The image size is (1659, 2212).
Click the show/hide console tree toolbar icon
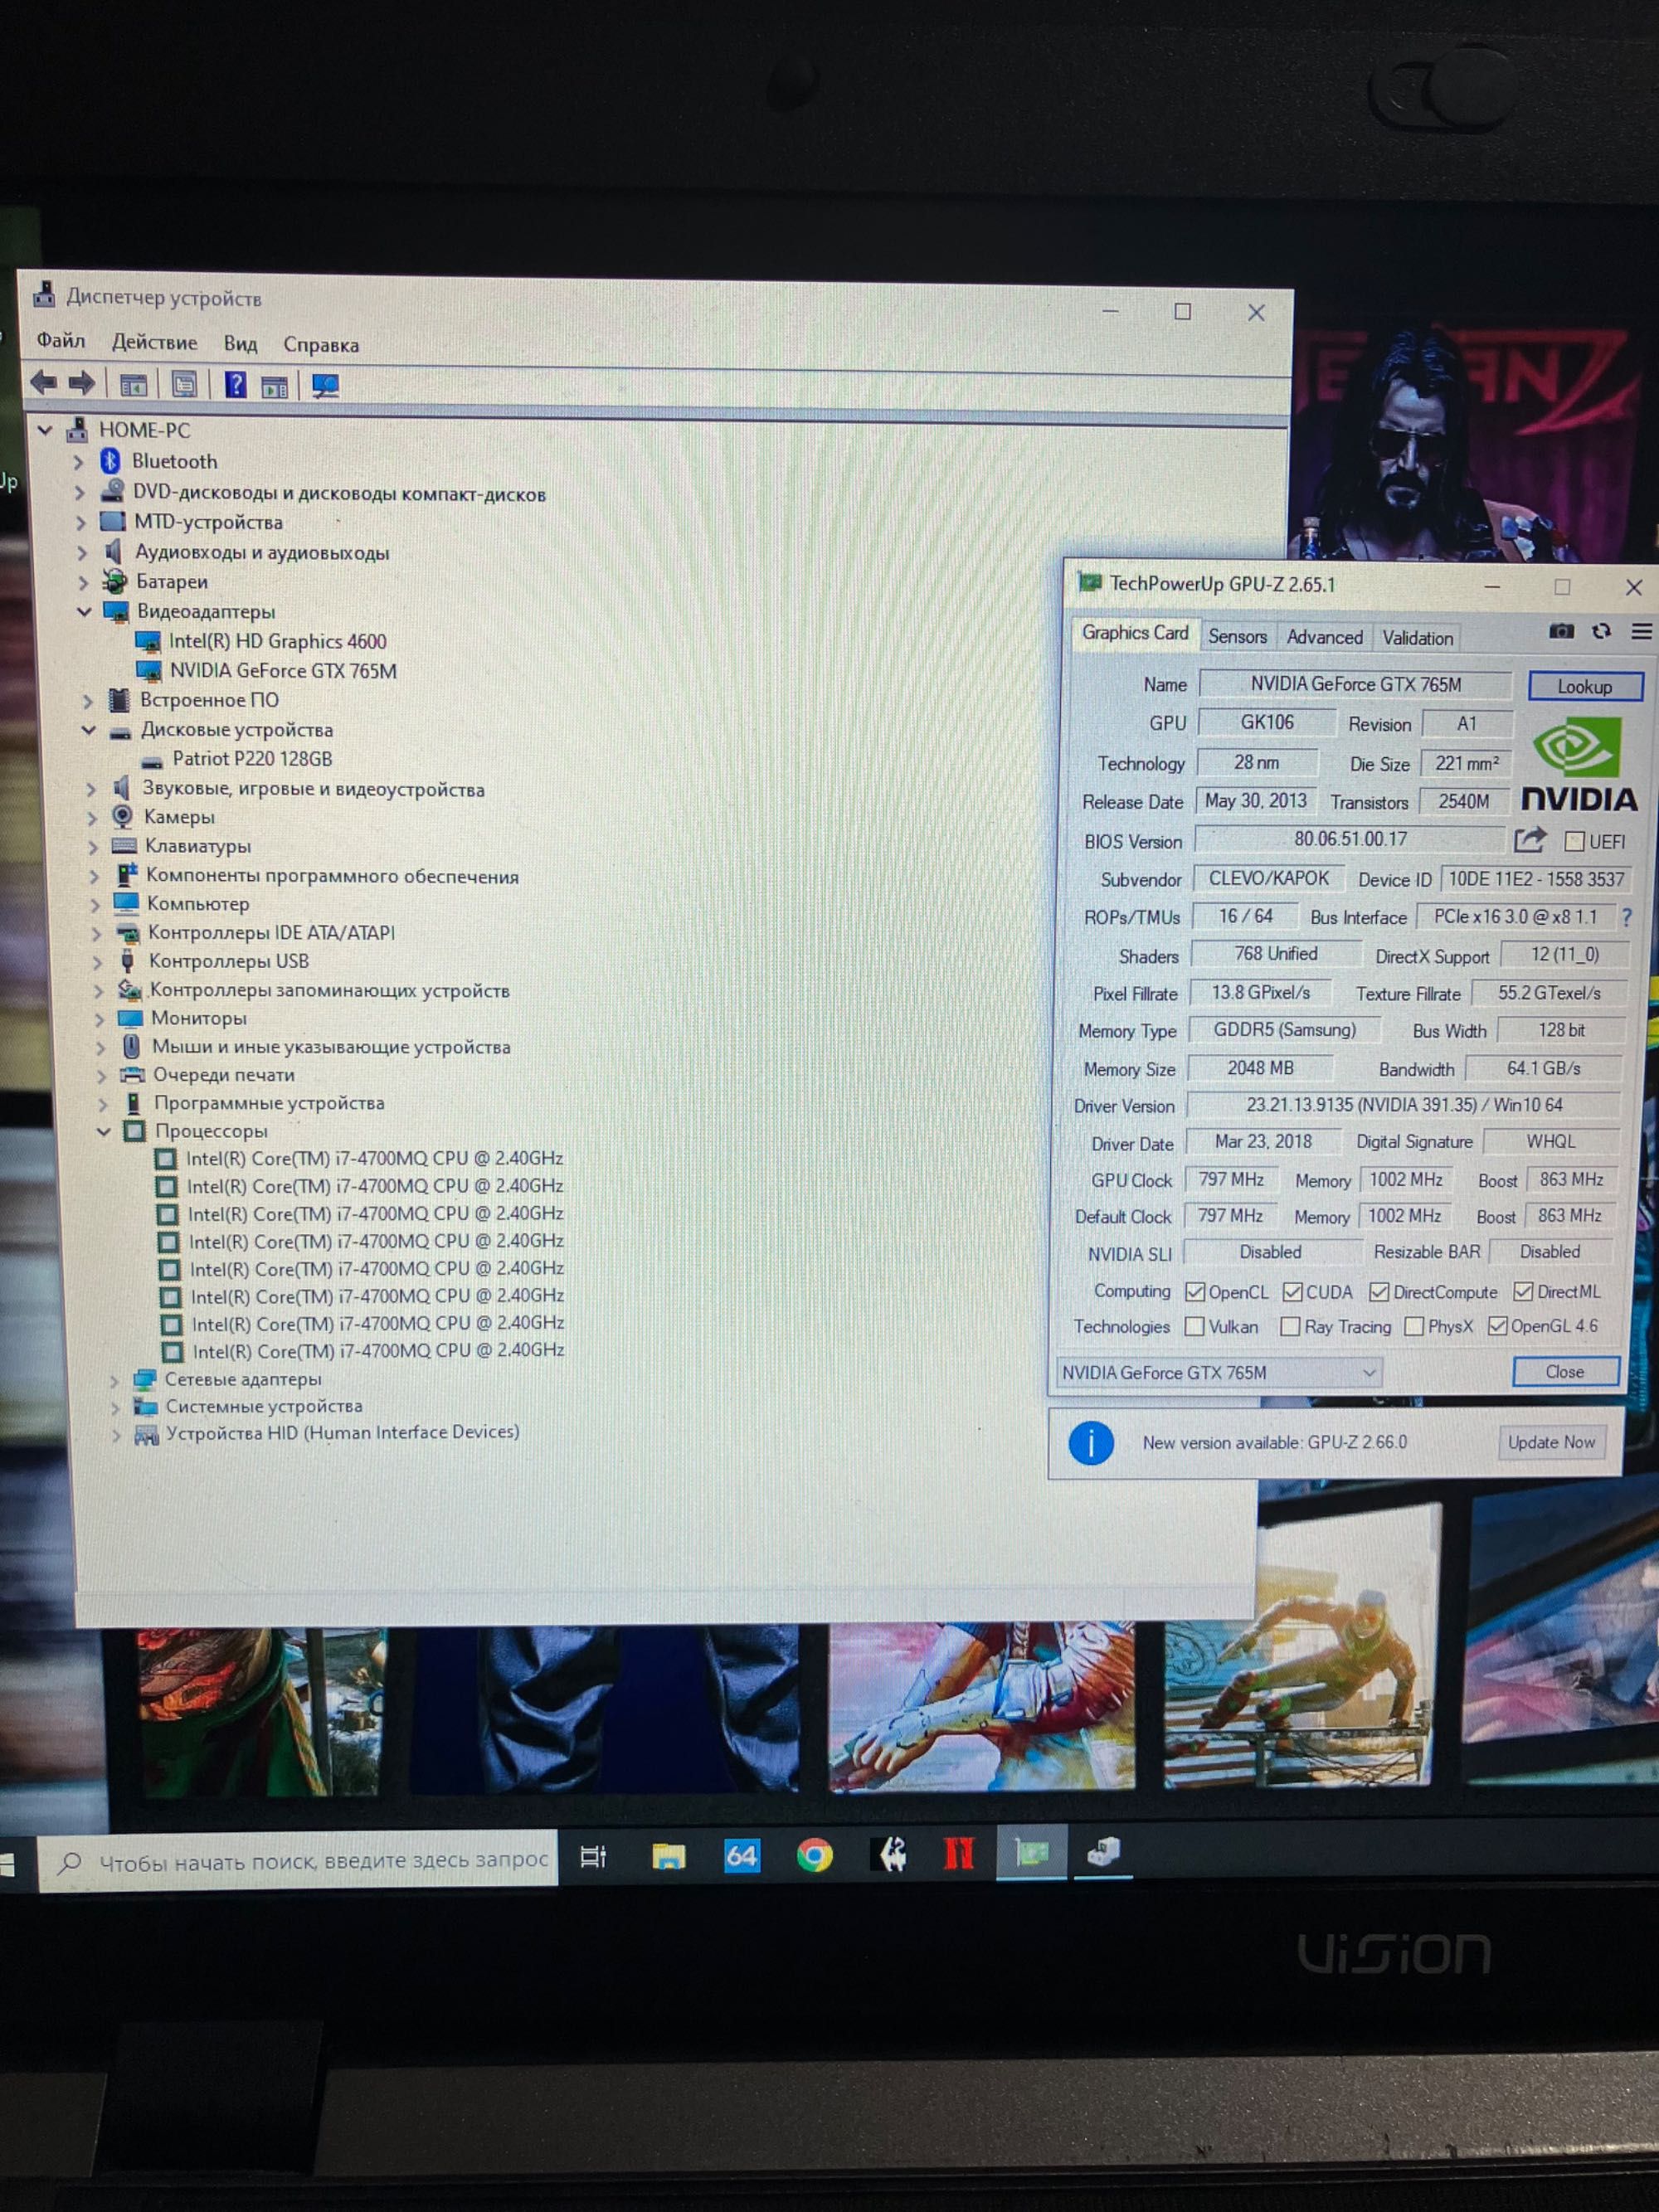pyautogui.click(x=133, y=384)
